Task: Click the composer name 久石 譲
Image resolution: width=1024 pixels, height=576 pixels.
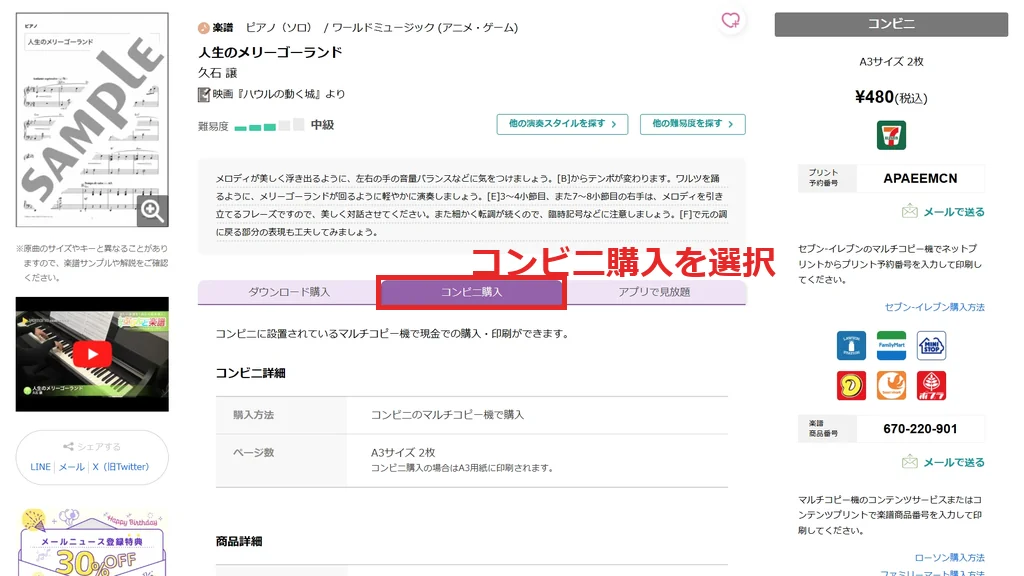Action: tap(217, 73)
